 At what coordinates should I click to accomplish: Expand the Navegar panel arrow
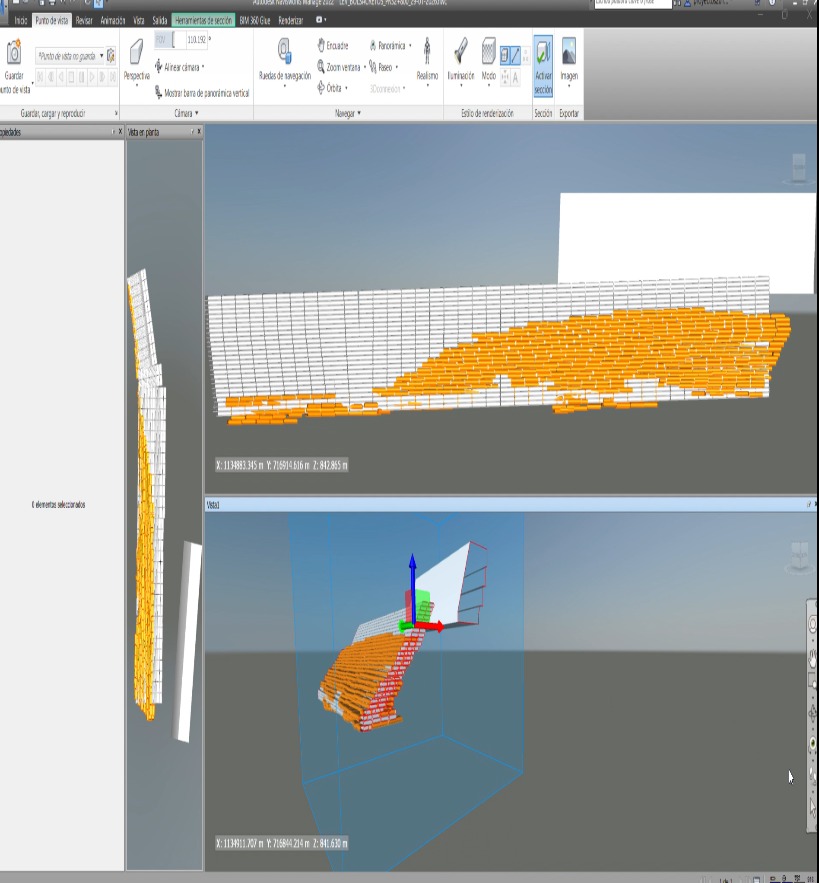[x=359, y=114]
